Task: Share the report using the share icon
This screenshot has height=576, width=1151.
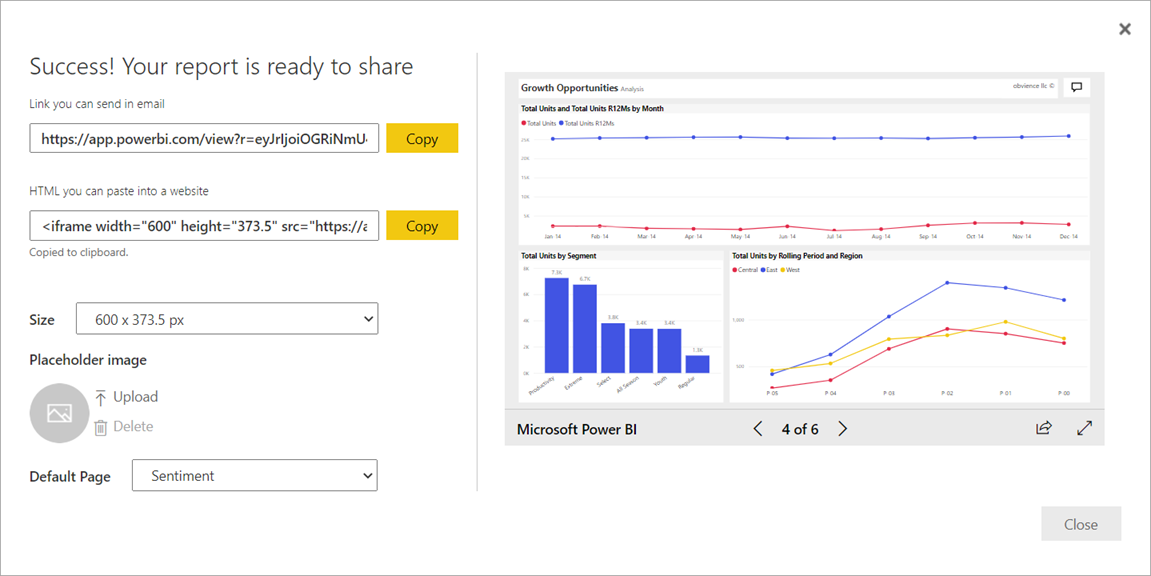Action: click(x=1044, y=428)
